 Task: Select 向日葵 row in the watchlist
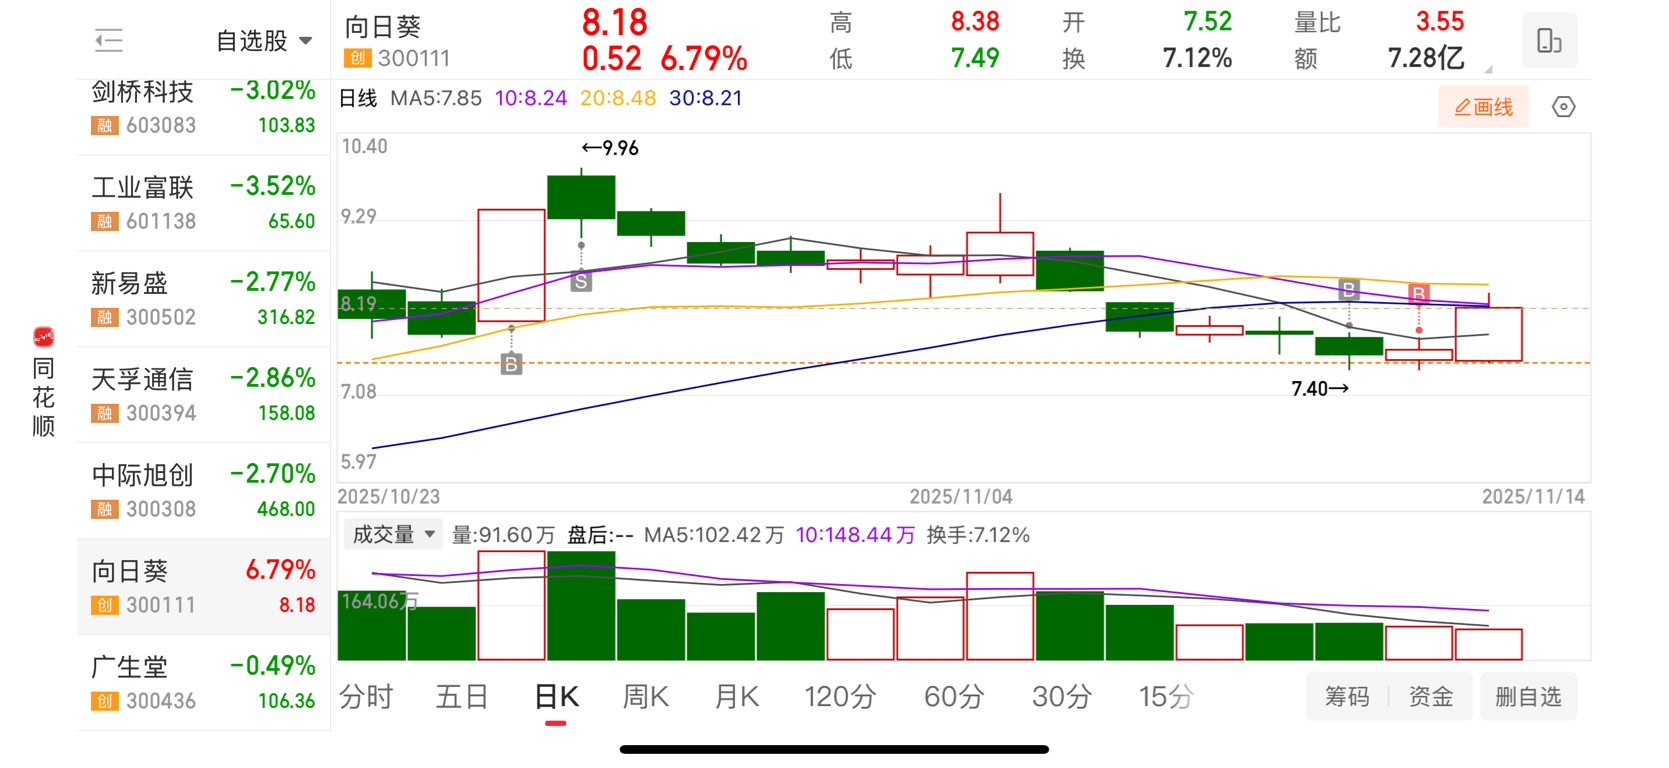point(204,587)
